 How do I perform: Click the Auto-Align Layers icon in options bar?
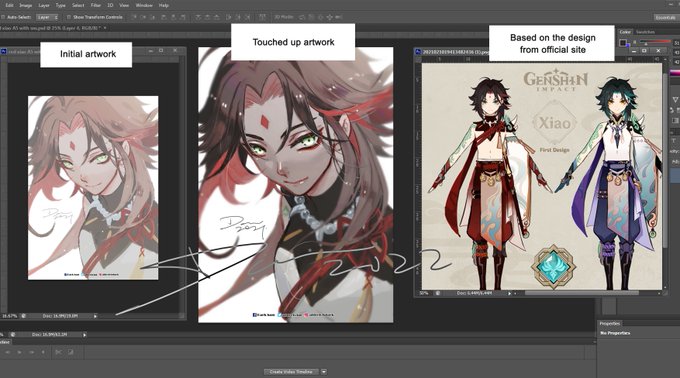(262, 17)
